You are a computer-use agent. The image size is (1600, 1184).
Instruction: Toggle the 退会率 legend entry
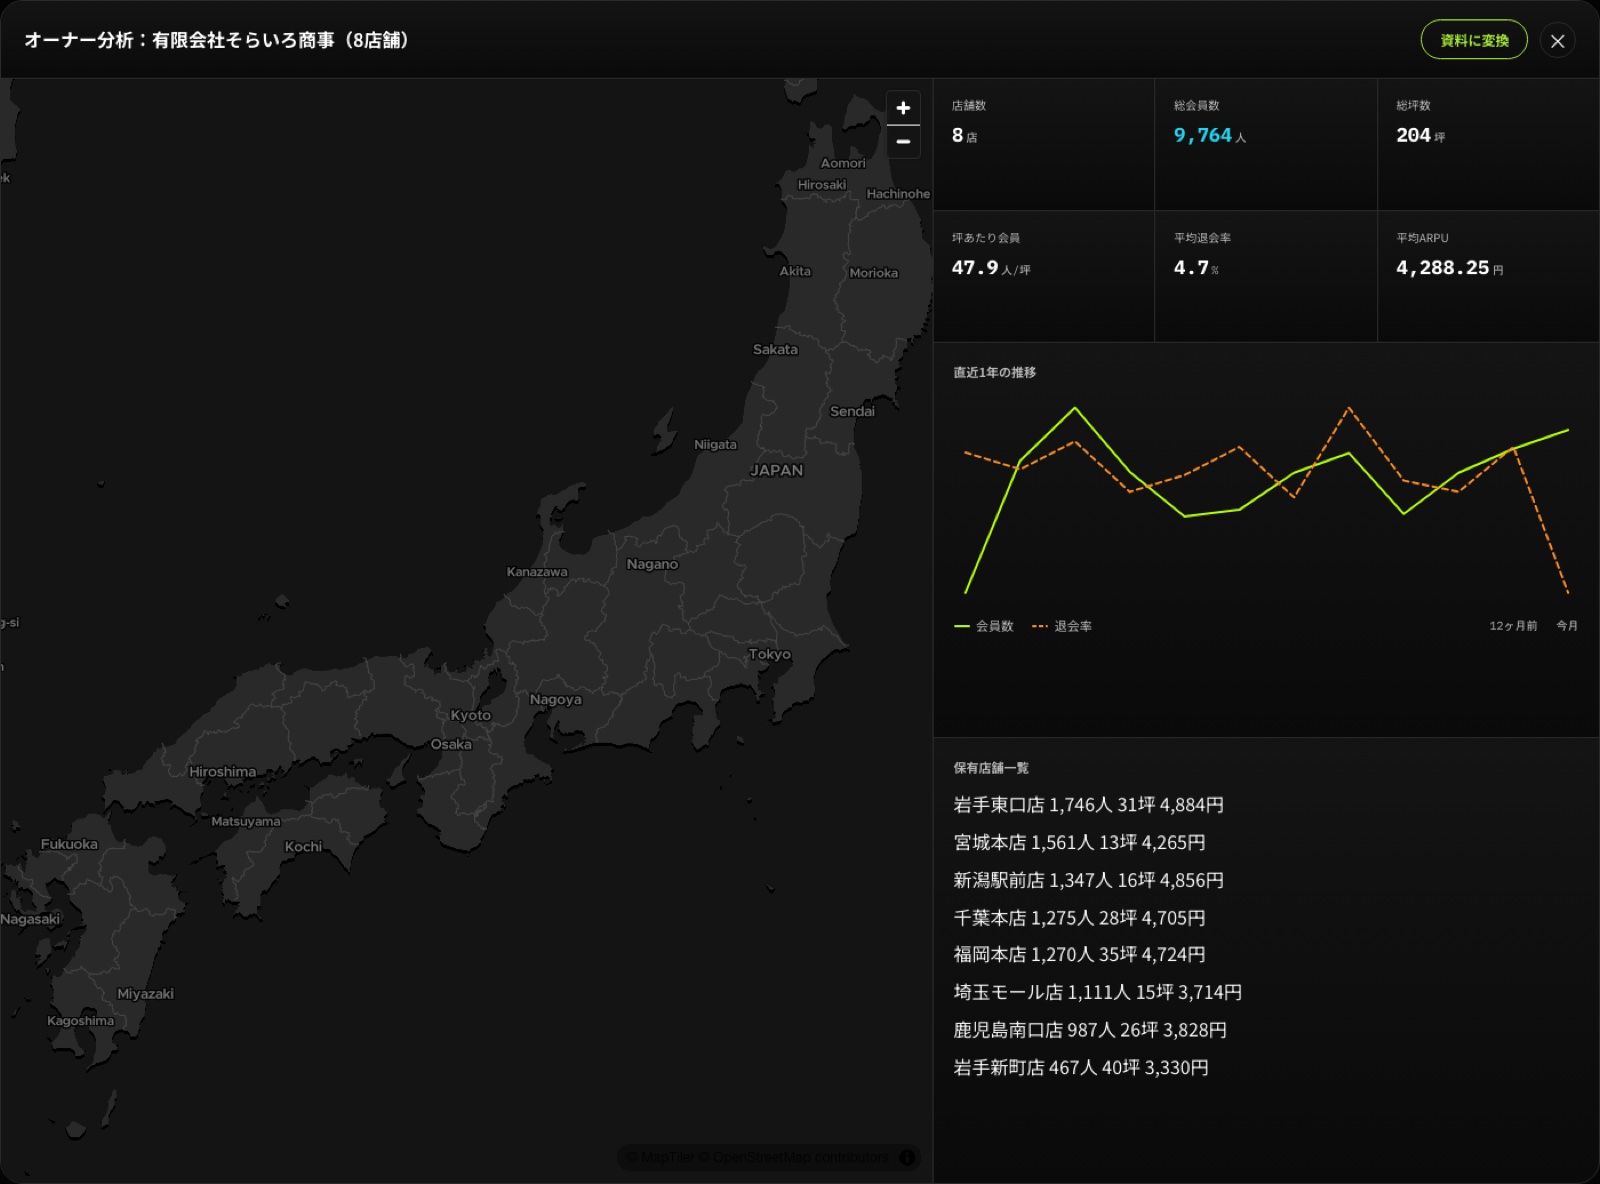pos(1062,626)
